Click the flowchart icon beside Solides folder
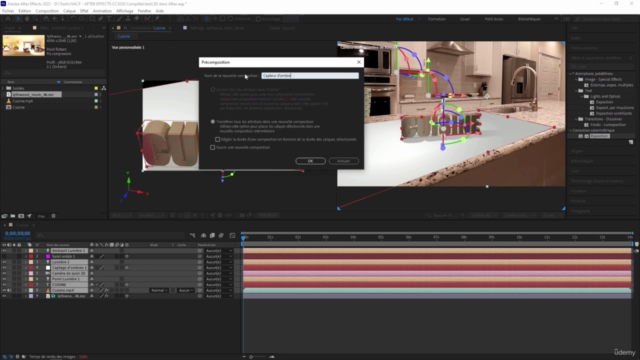 click(x=104, y=88)
